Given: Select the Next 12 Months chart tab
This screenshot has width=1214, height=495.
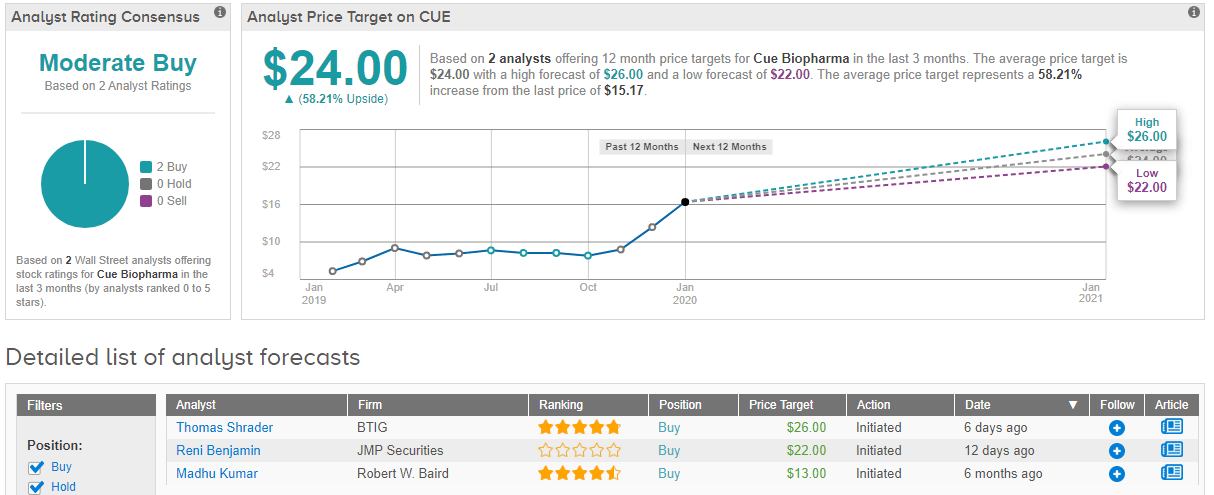Looking at the screenshot, I should coord(729,147).
